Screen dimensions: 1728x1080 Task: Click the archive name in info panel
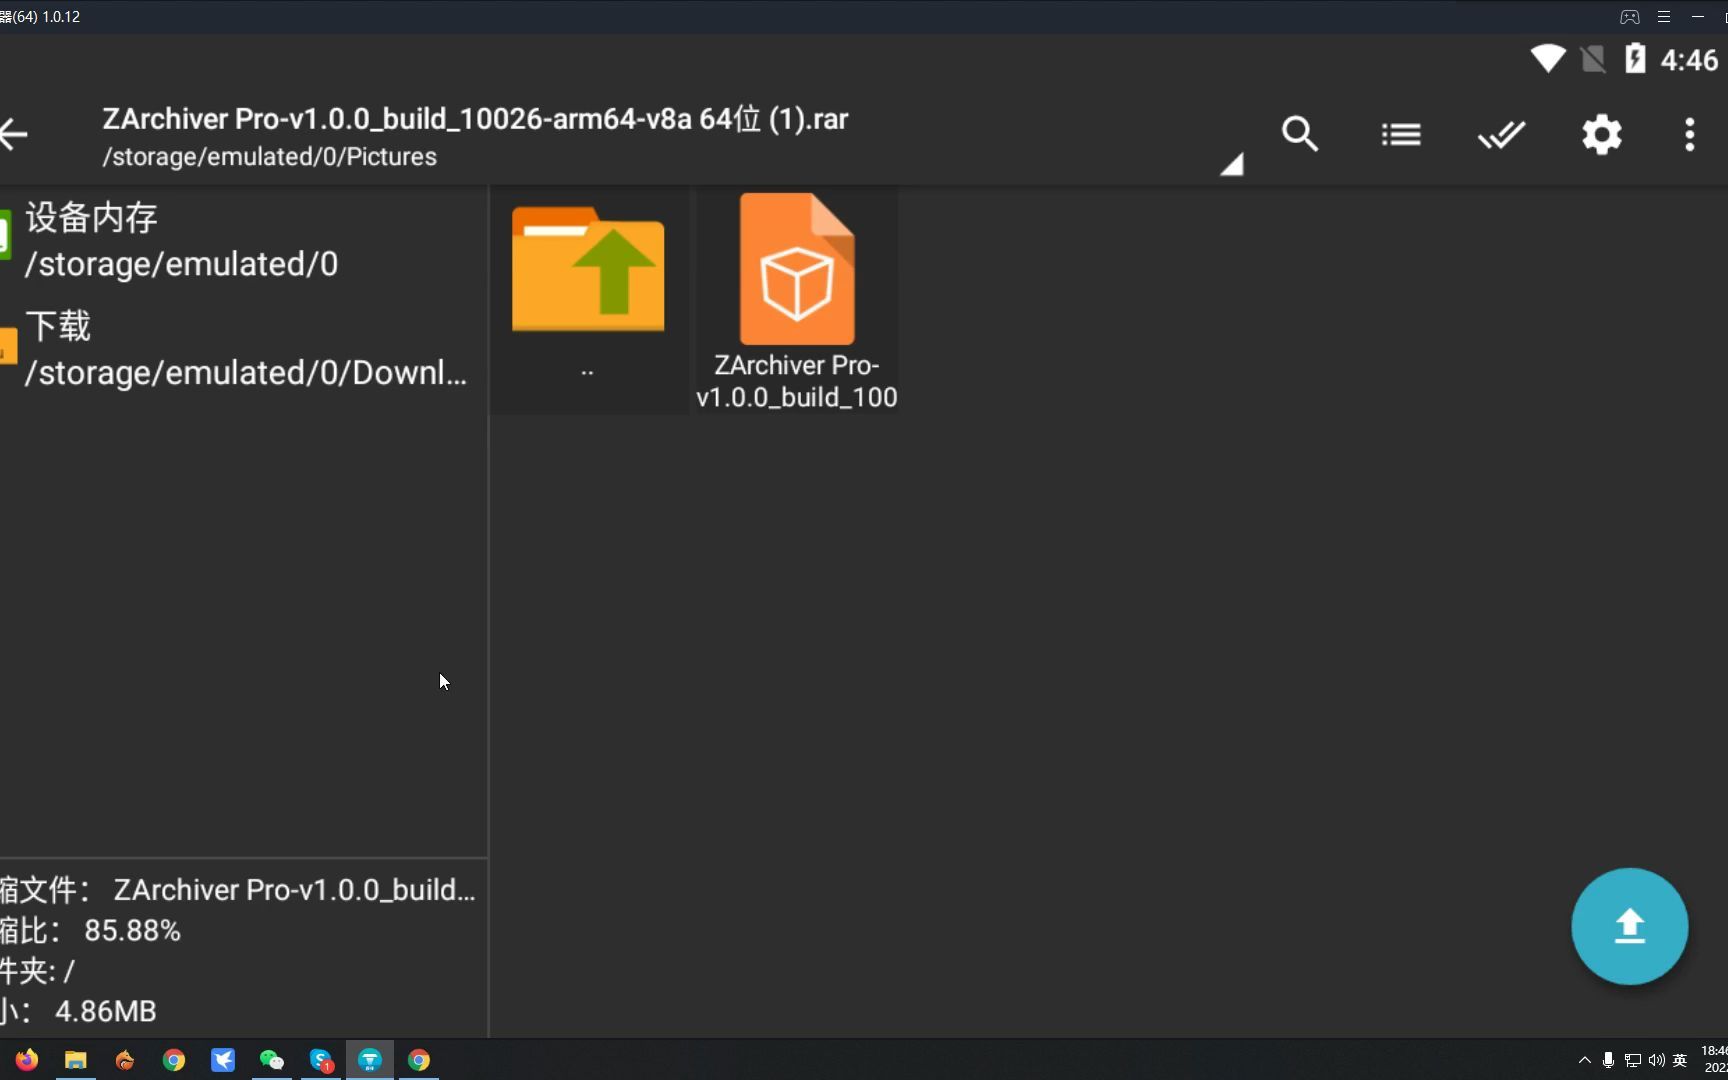294,890
